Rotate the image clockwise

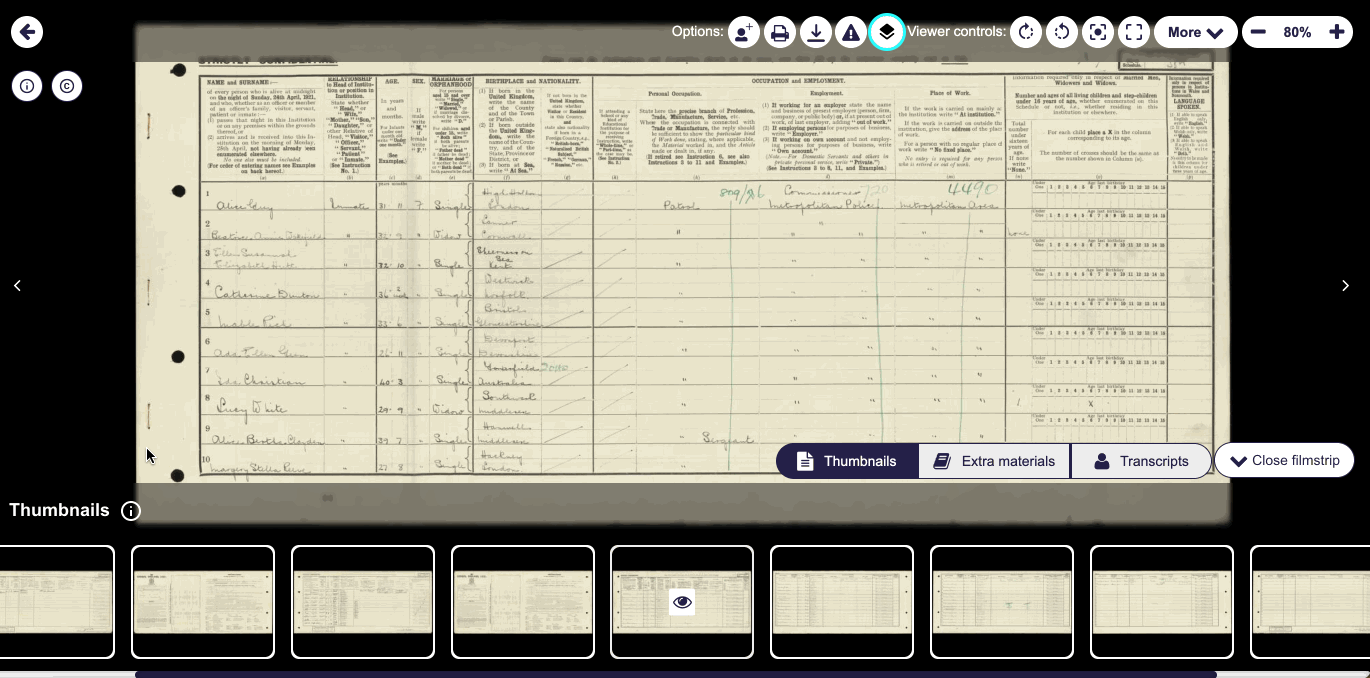point(1025,31)
